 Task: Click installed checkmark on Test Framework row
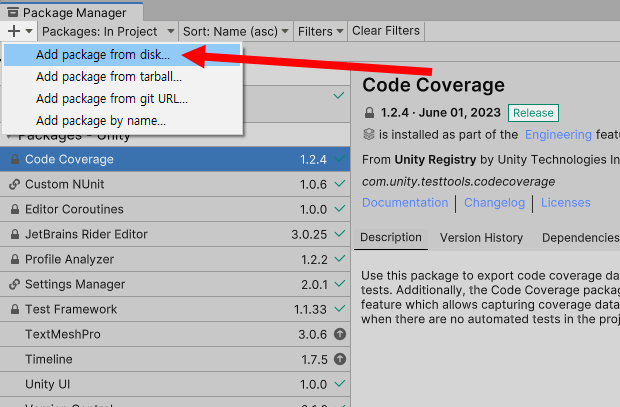click(x=340, y=309)
